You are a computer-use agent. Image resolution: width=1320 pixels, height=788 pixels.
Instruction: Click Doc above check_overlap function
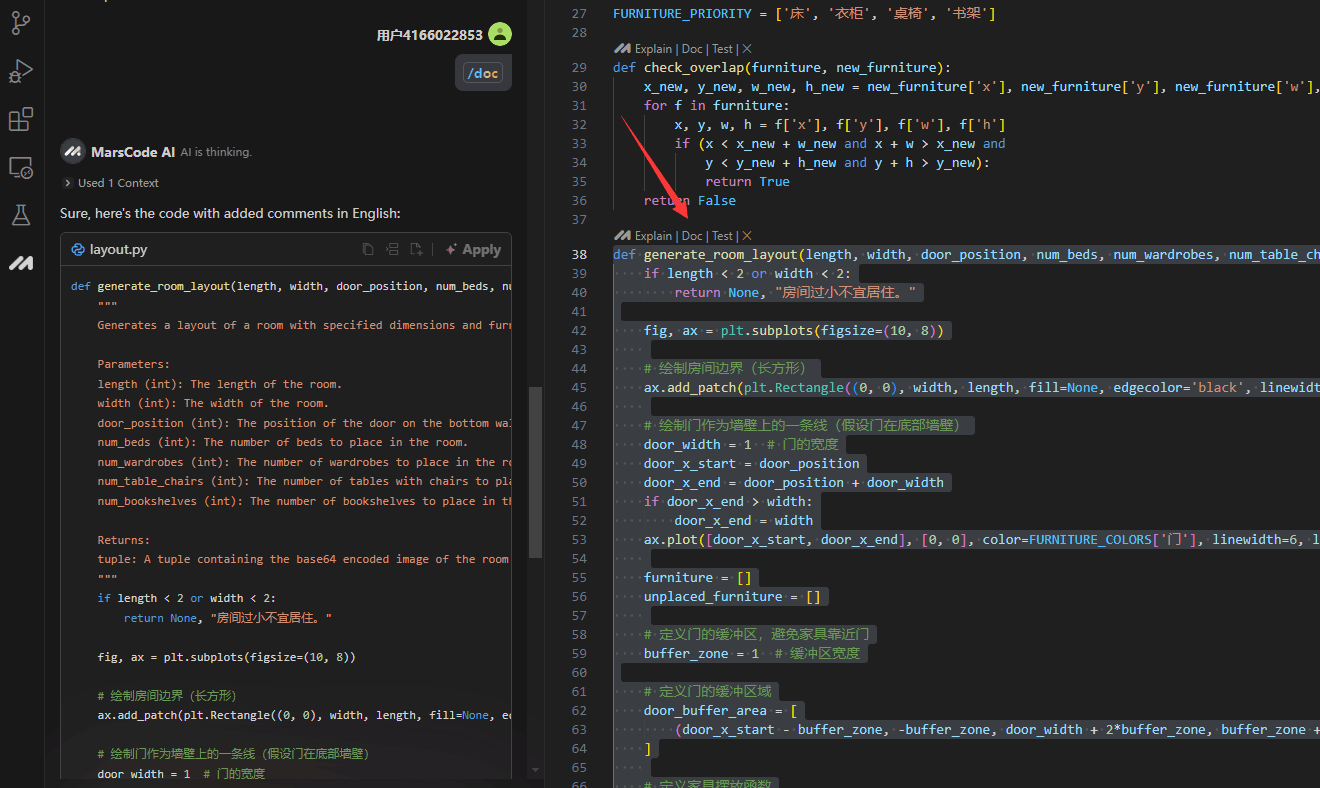(x=692, y=48)
